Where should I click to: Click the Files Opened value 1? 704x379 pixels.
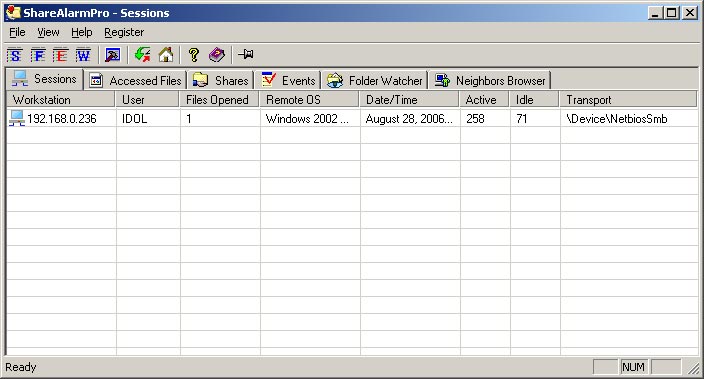[189, 119]
